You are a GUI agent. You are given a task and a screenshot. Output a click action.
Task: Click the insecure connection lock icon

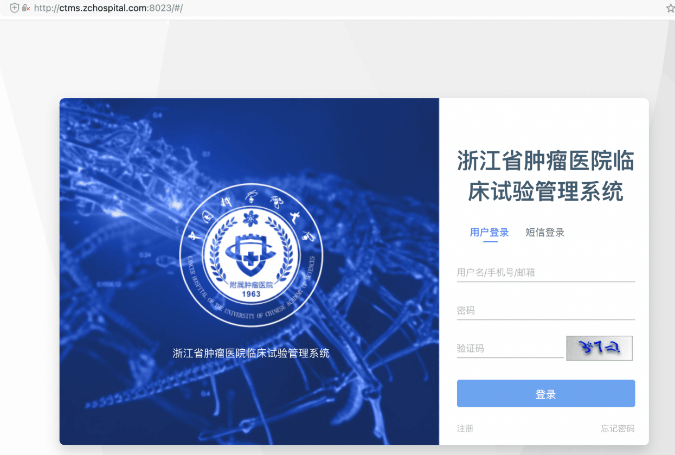click(x=24, y=8)
